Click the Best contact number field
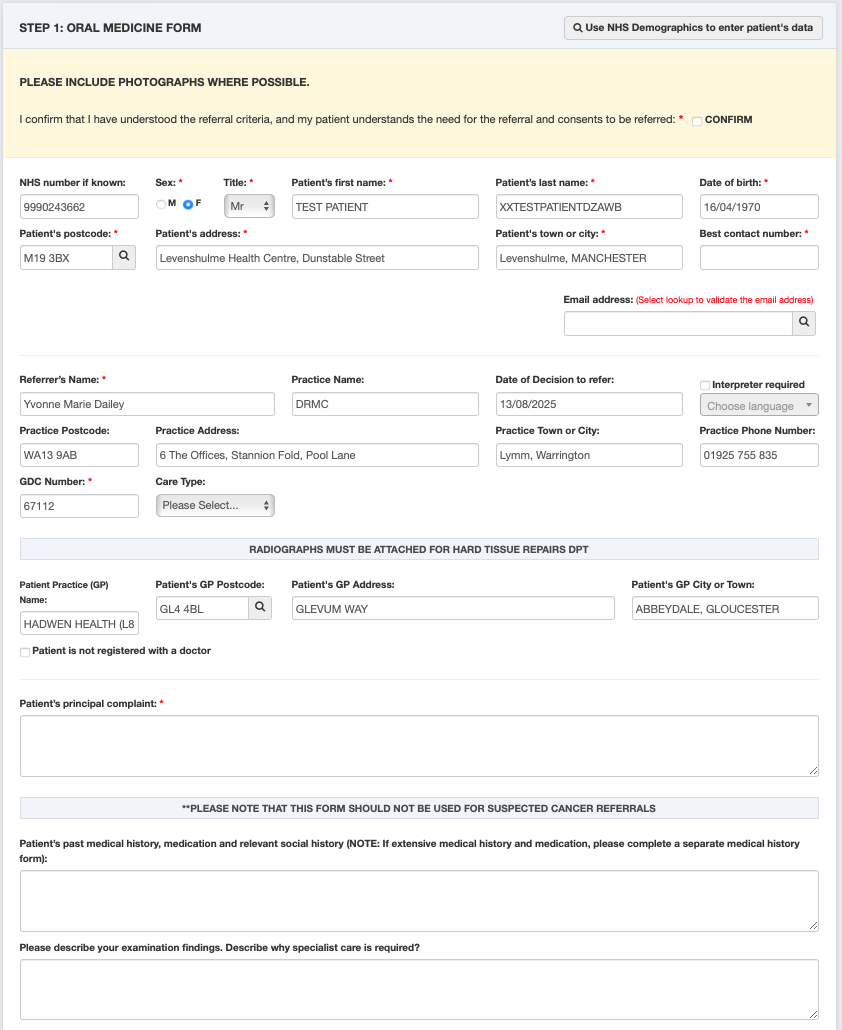This screenshot has height=1030, width=842. pyautogui.click(x=759, y=258)
